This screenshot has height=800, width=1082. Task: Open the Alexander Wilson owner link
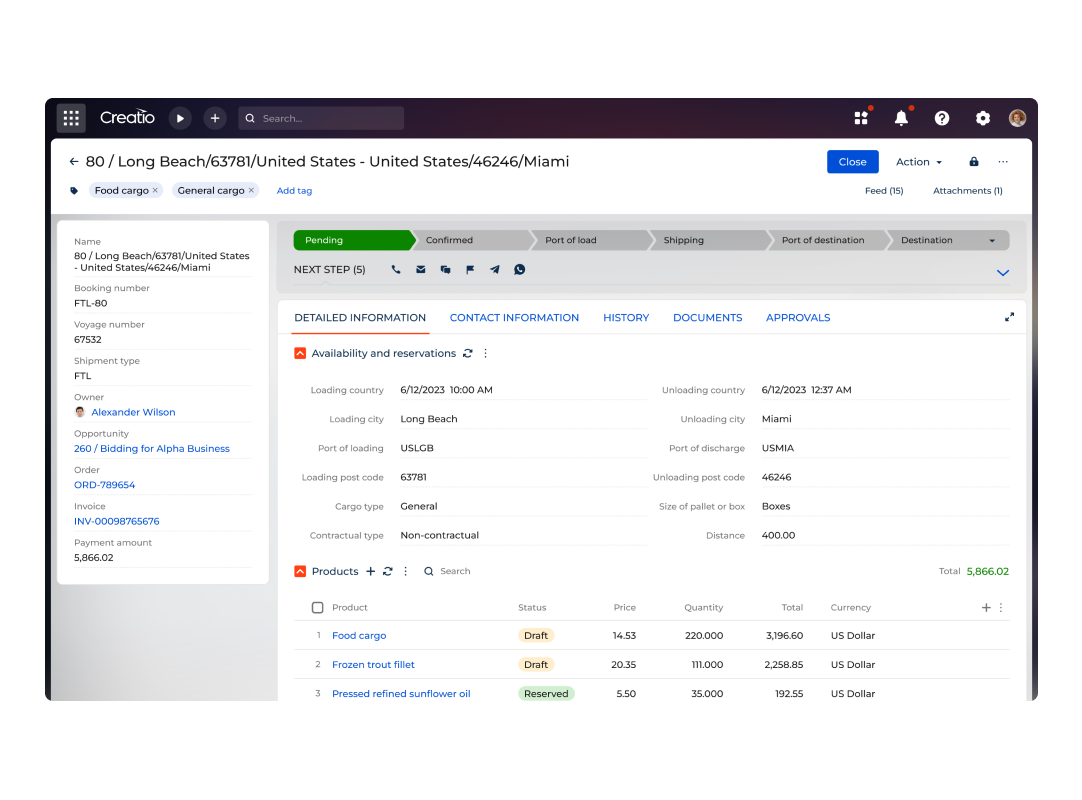[x=133, y=412]
